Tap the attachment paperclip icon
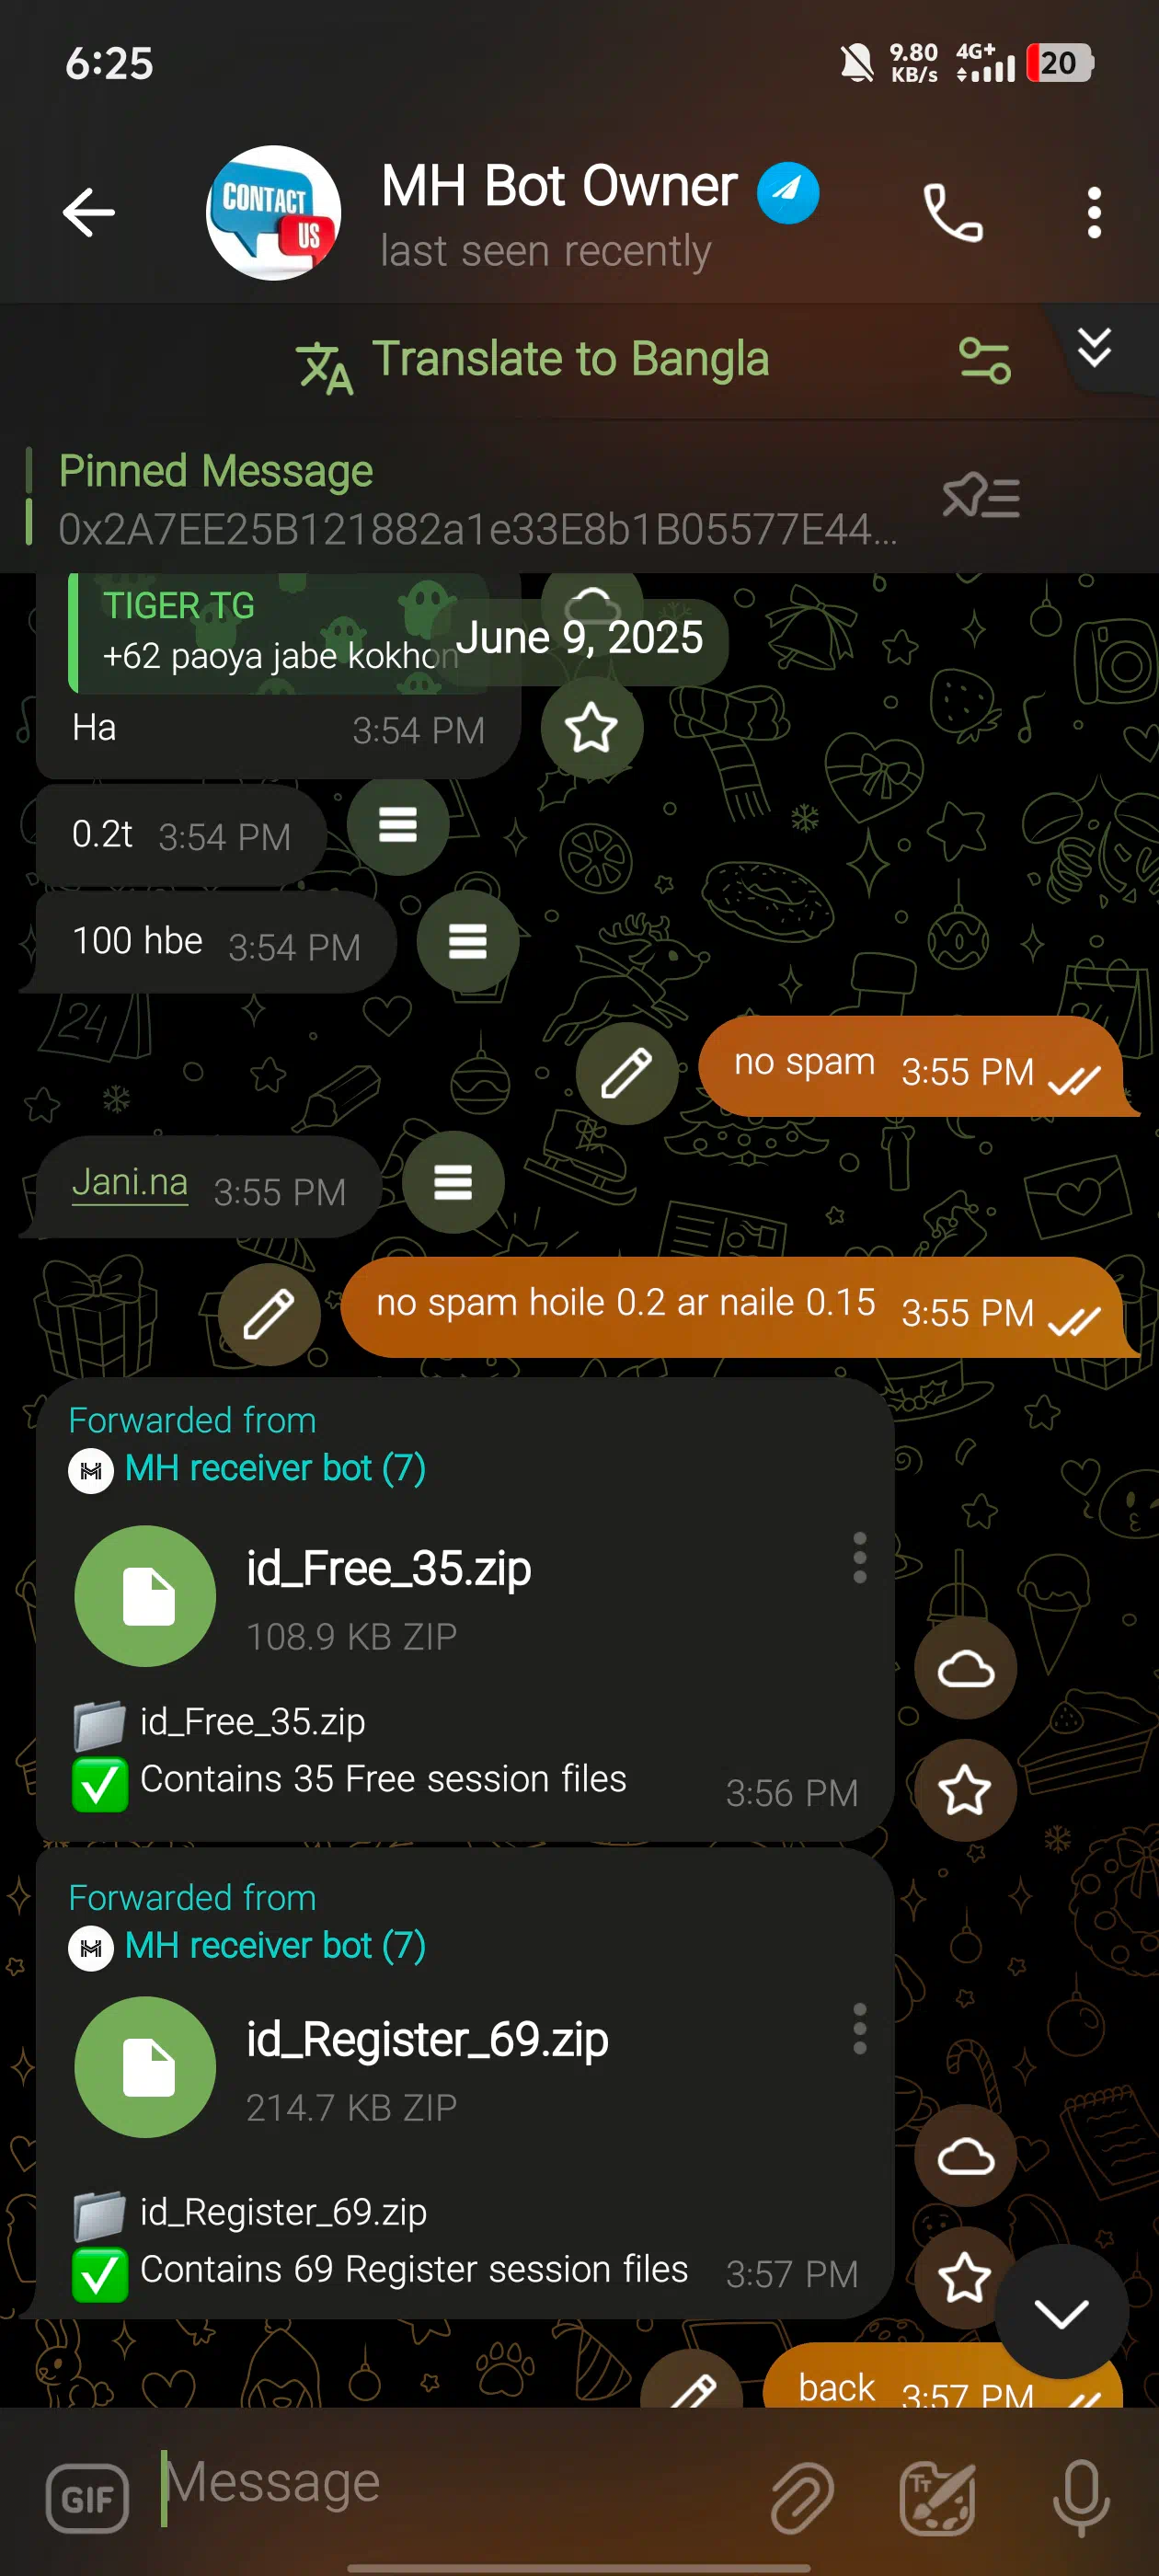1159x2576 pixels. coord(802,2497)
